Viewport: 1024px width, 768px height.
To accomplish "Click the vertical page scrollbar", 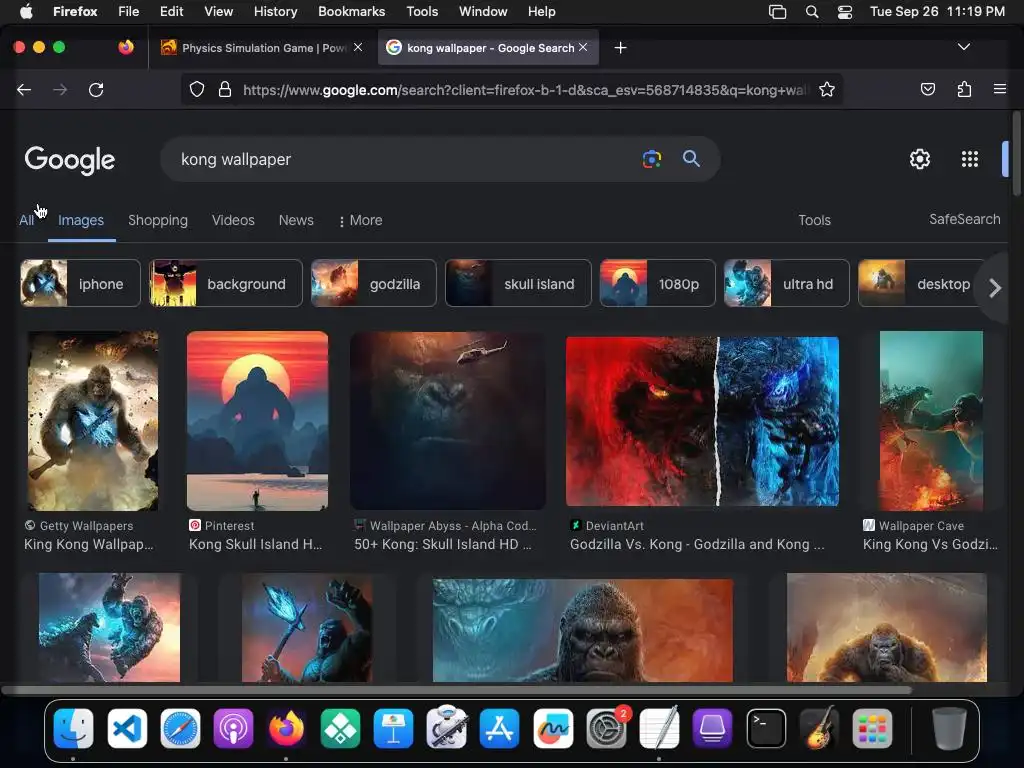I will tap(1016, 153).
